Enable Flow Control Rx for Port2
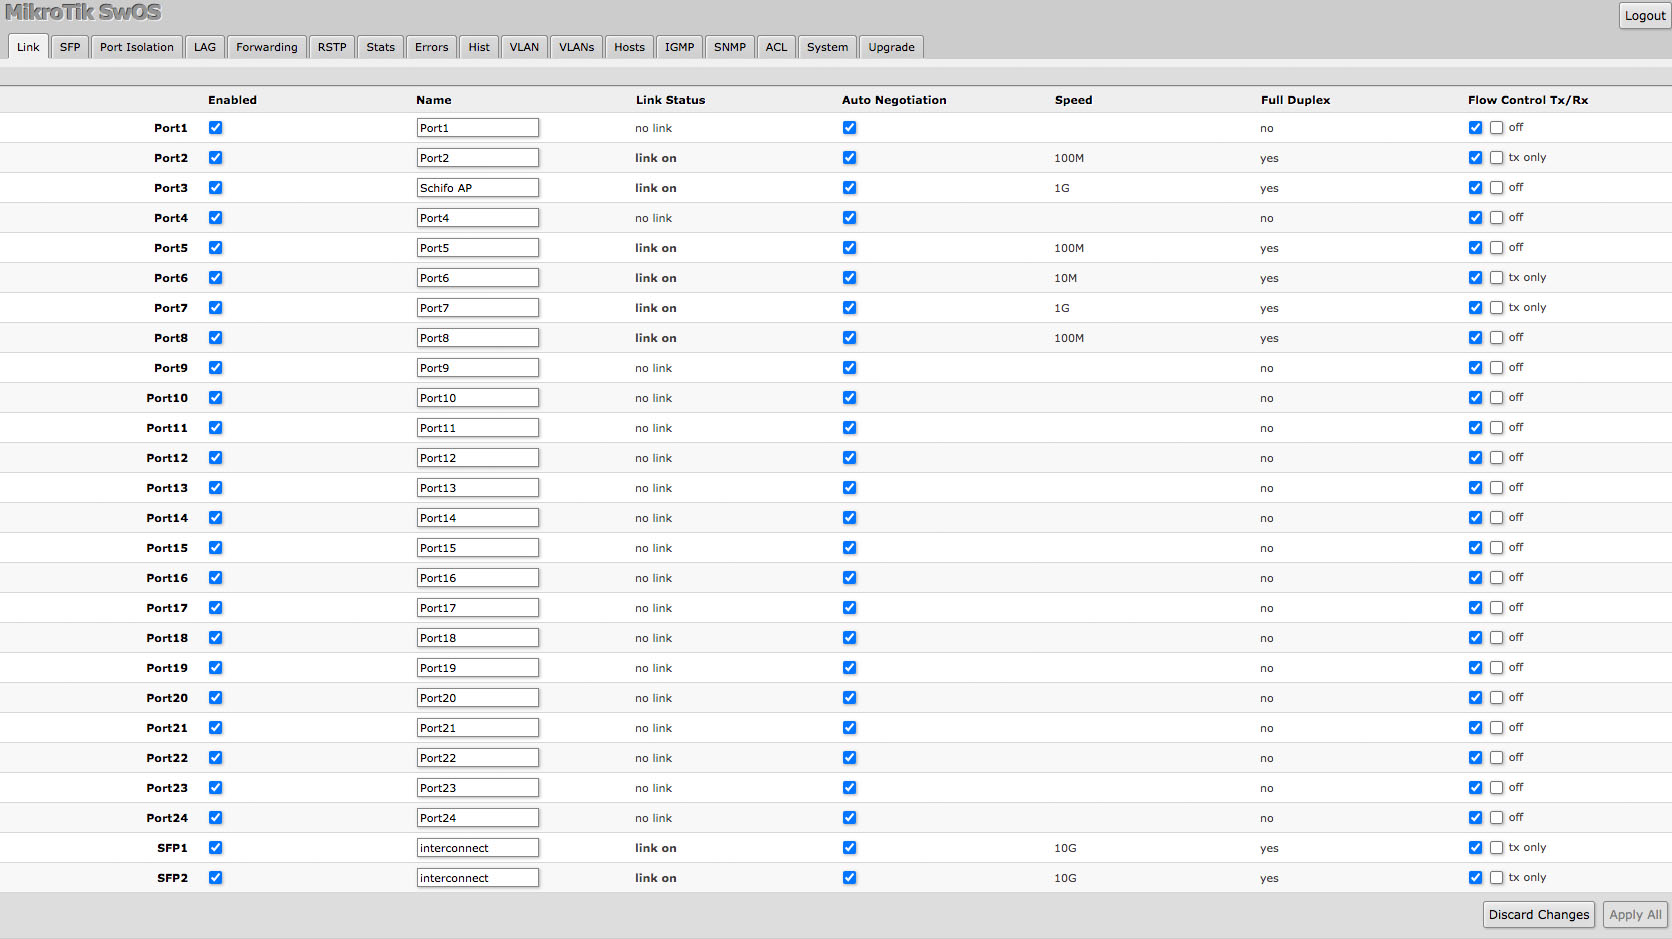Image resolution: width=1672 pixels, height=939 pixels. 1497,158
